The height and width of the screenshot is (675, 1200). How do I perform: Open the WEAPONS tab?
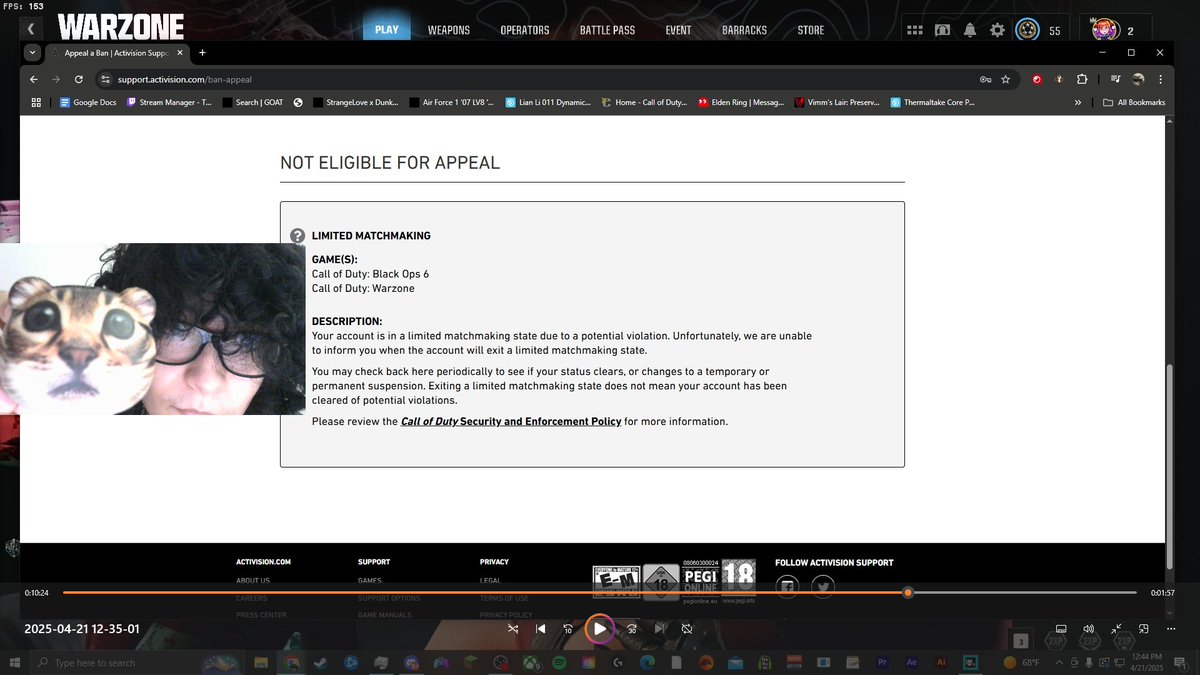pyautogui.click(x=449, y=30)
